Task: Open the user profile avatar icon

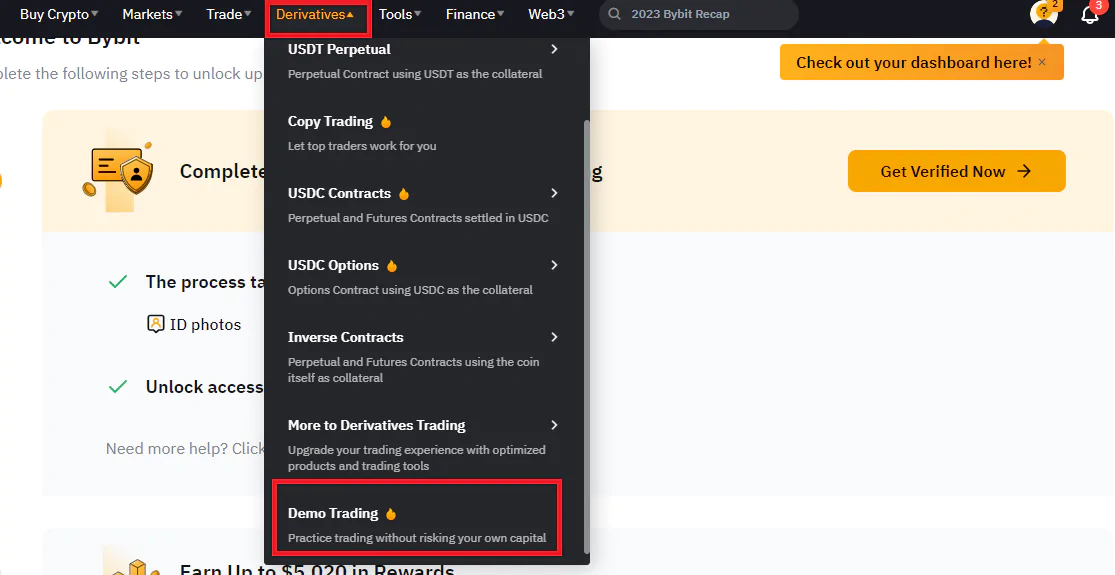Action: coord(1043,14)
